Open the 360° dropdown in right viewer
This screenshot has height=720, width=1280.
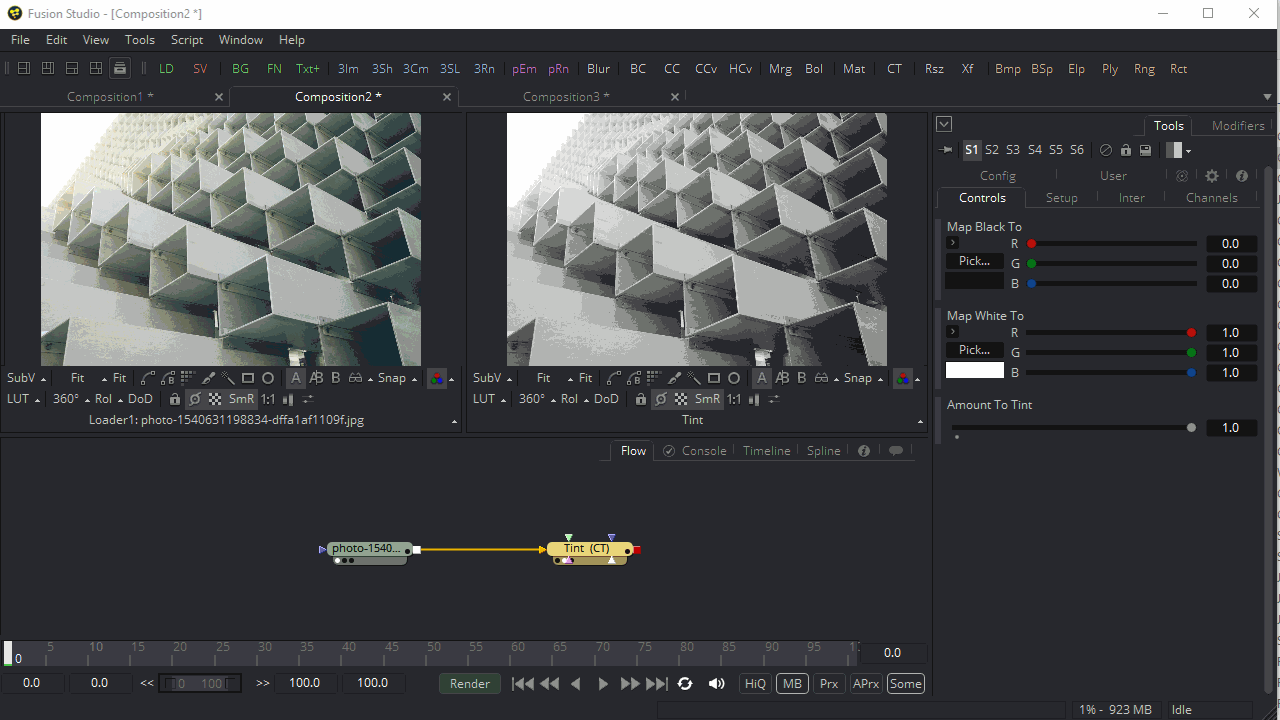[x=537, y=399]
